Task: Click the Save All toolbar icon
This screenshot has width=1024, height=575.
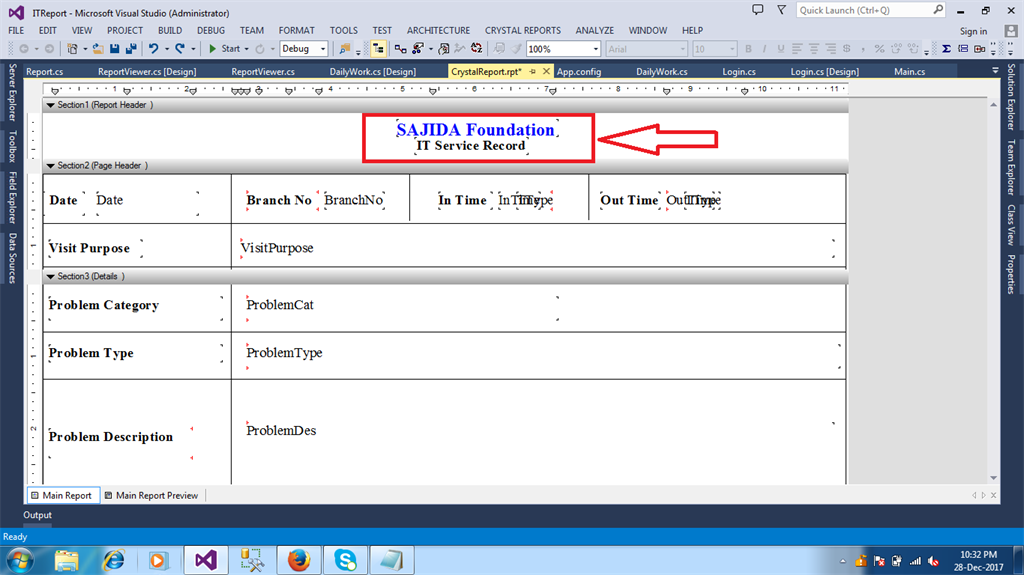Action: [131, 48]
